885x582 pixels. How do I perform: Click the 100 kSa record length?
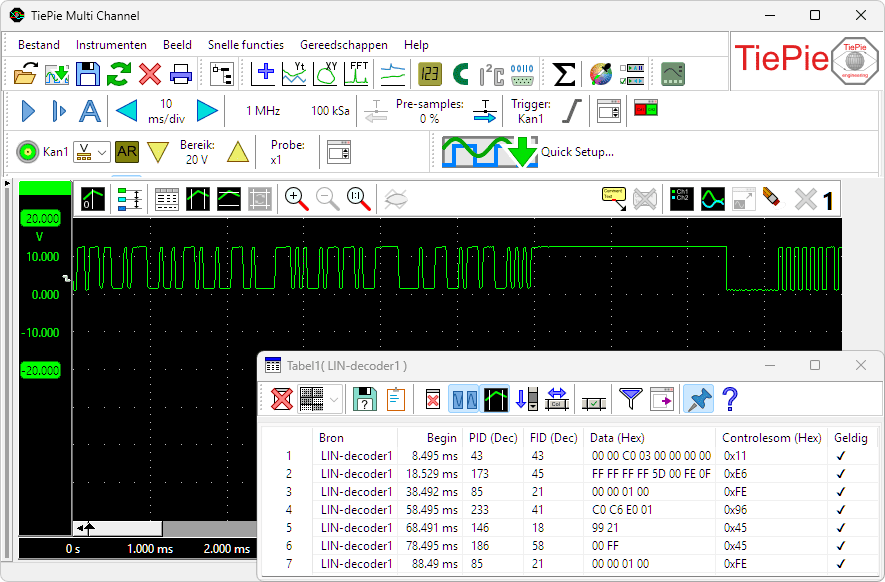click(x=330, y=111)
